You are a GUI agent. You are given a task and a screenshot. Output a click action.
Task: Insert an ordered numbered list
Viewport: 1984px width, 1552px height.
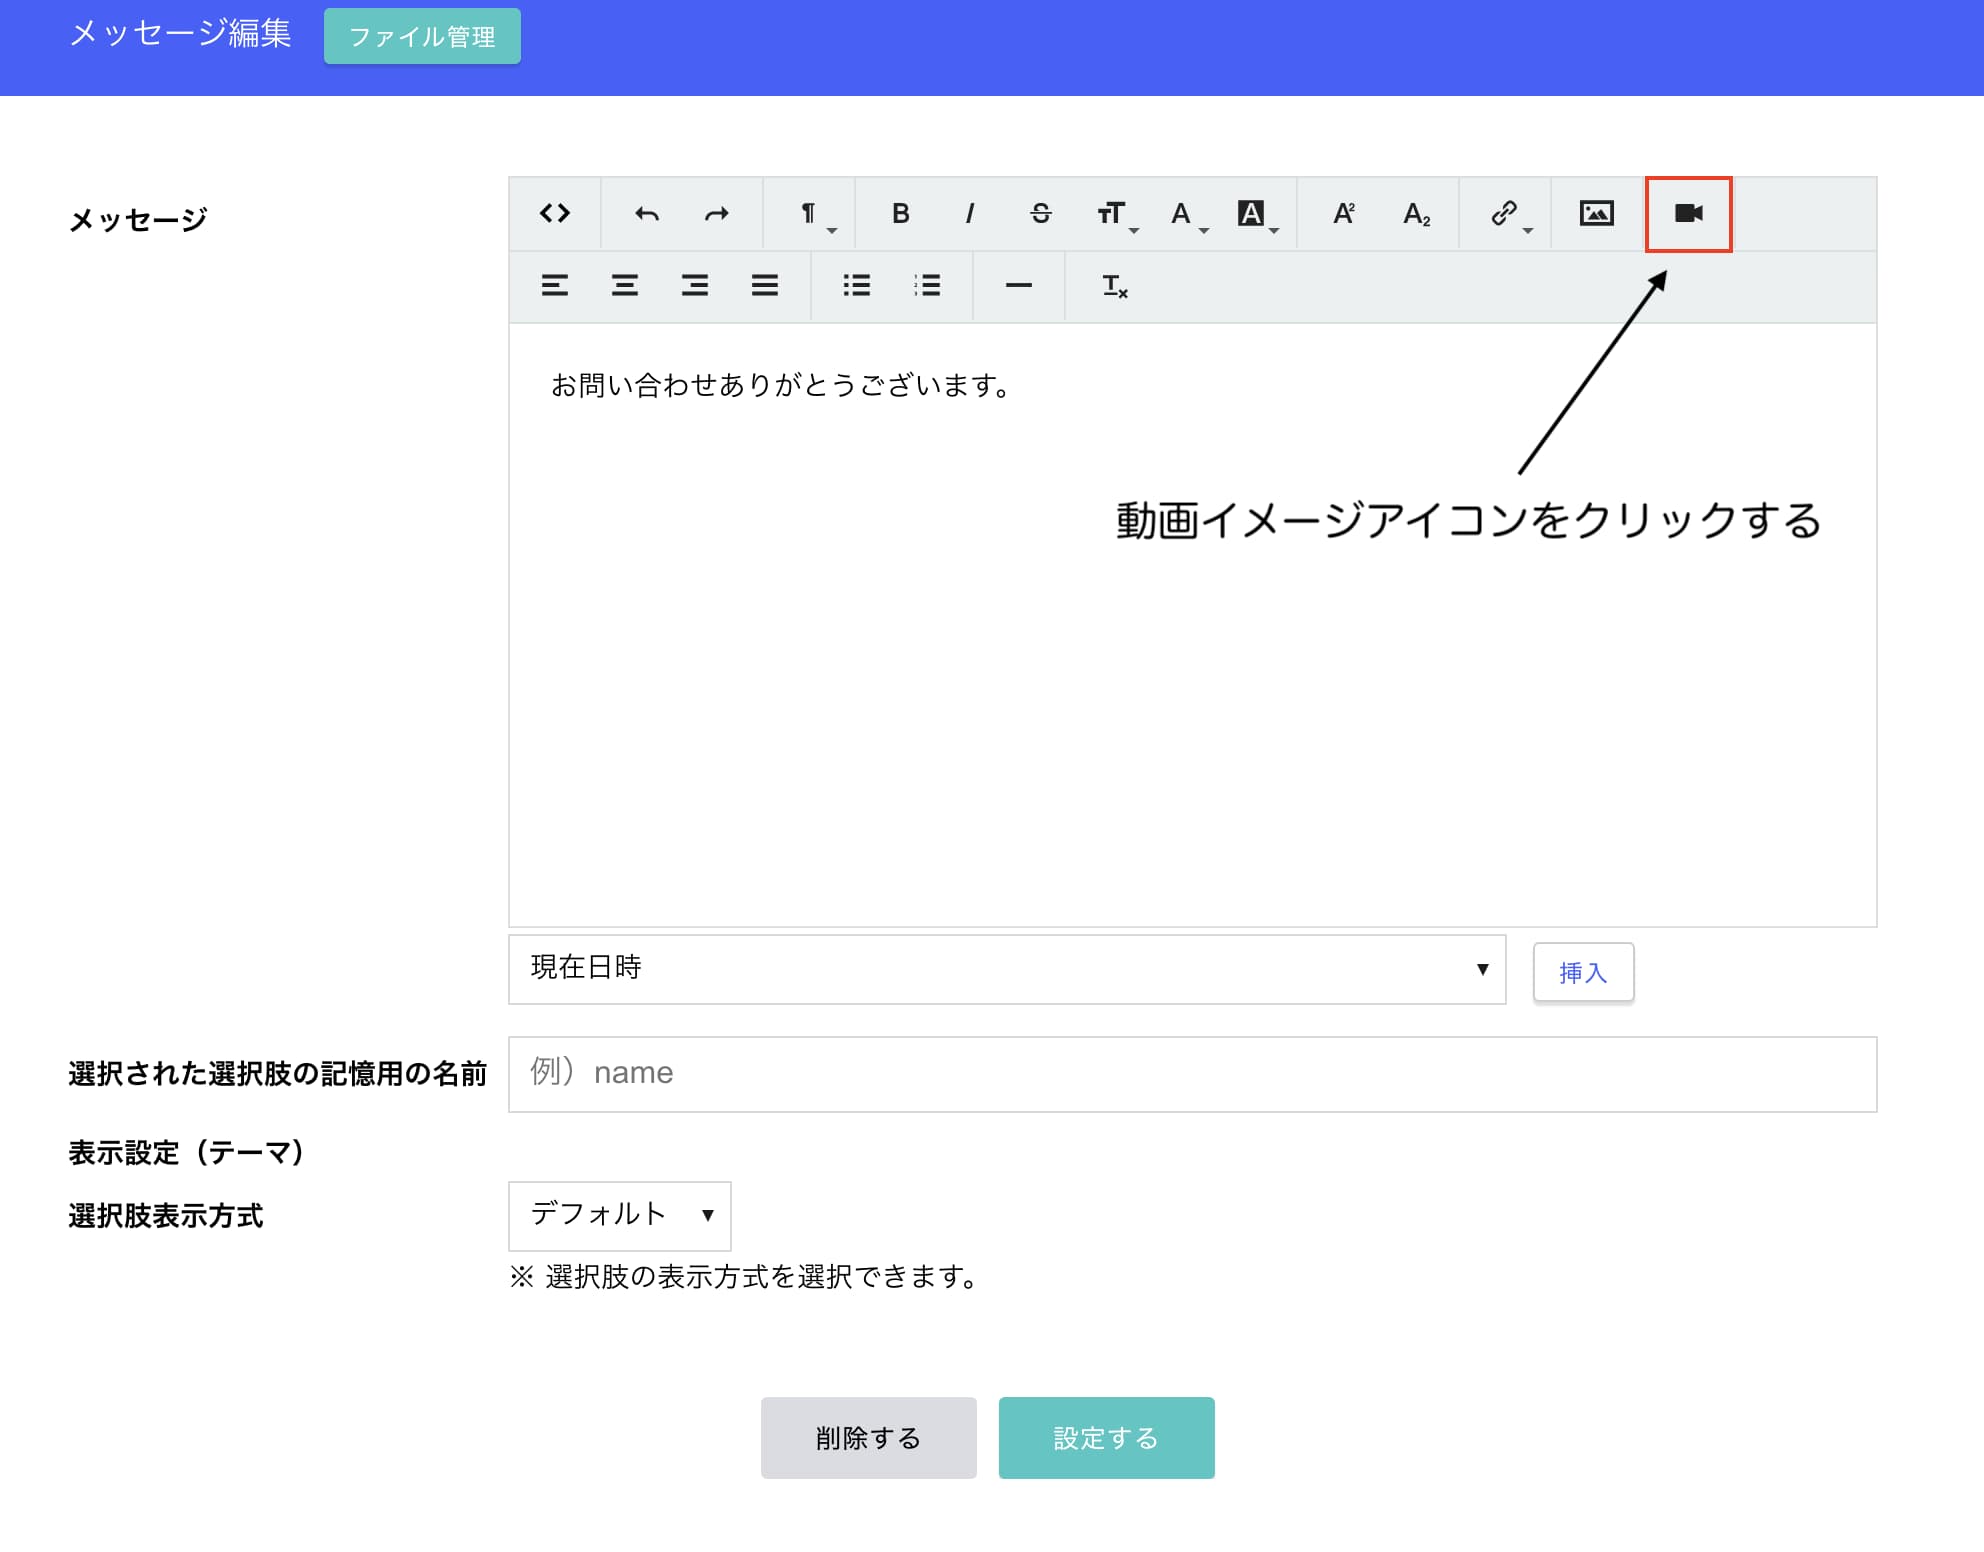point(927,286)
